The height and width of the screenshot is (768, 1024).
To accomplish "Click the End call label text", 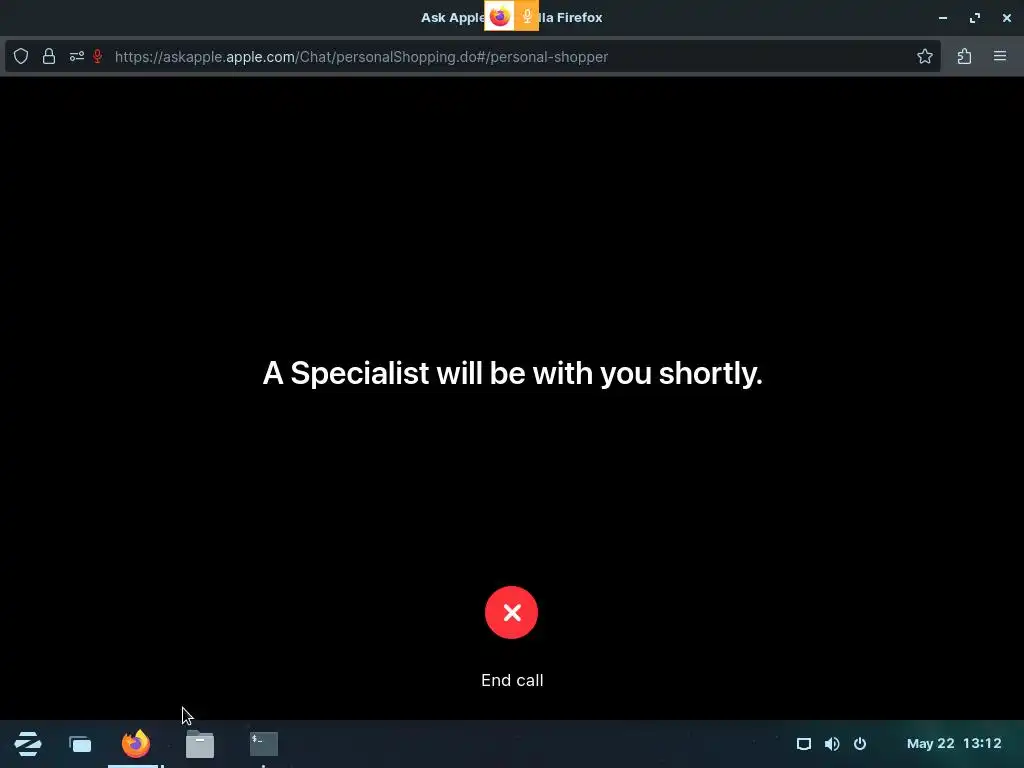I will (512, 680).
